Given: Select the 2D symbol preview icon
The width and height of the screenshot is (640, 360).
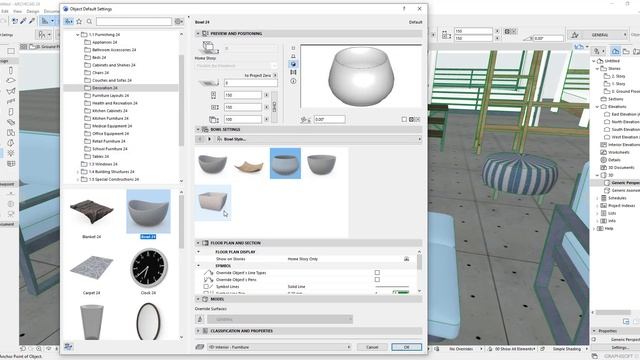Looking at the screenshot, I should point(293,48).
